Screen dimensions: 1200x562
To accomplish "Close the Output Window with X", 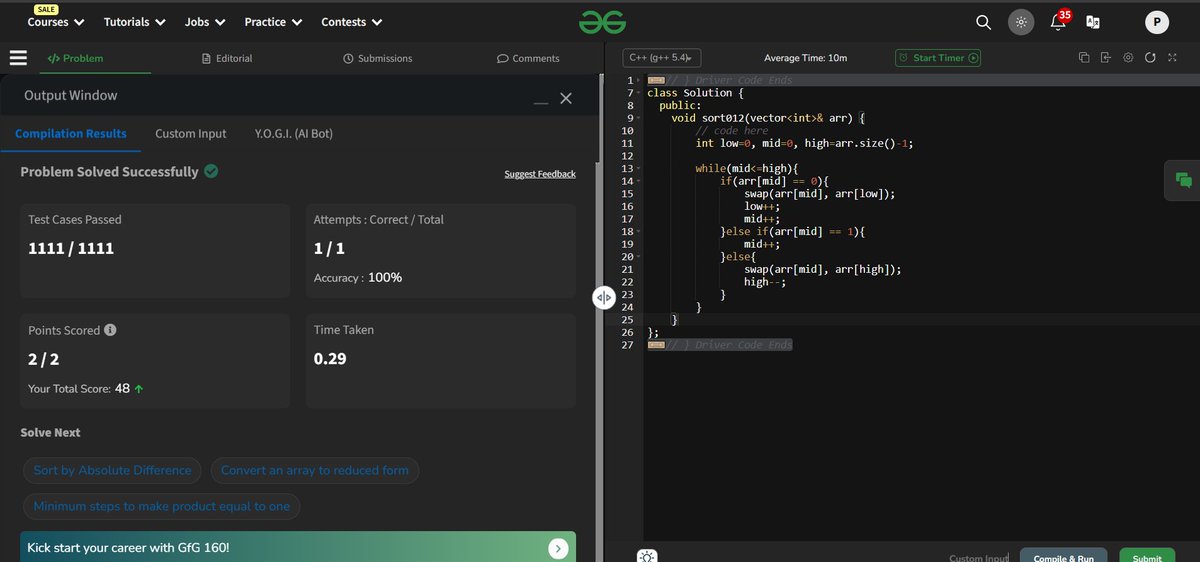I will click(x=566, y=97).
